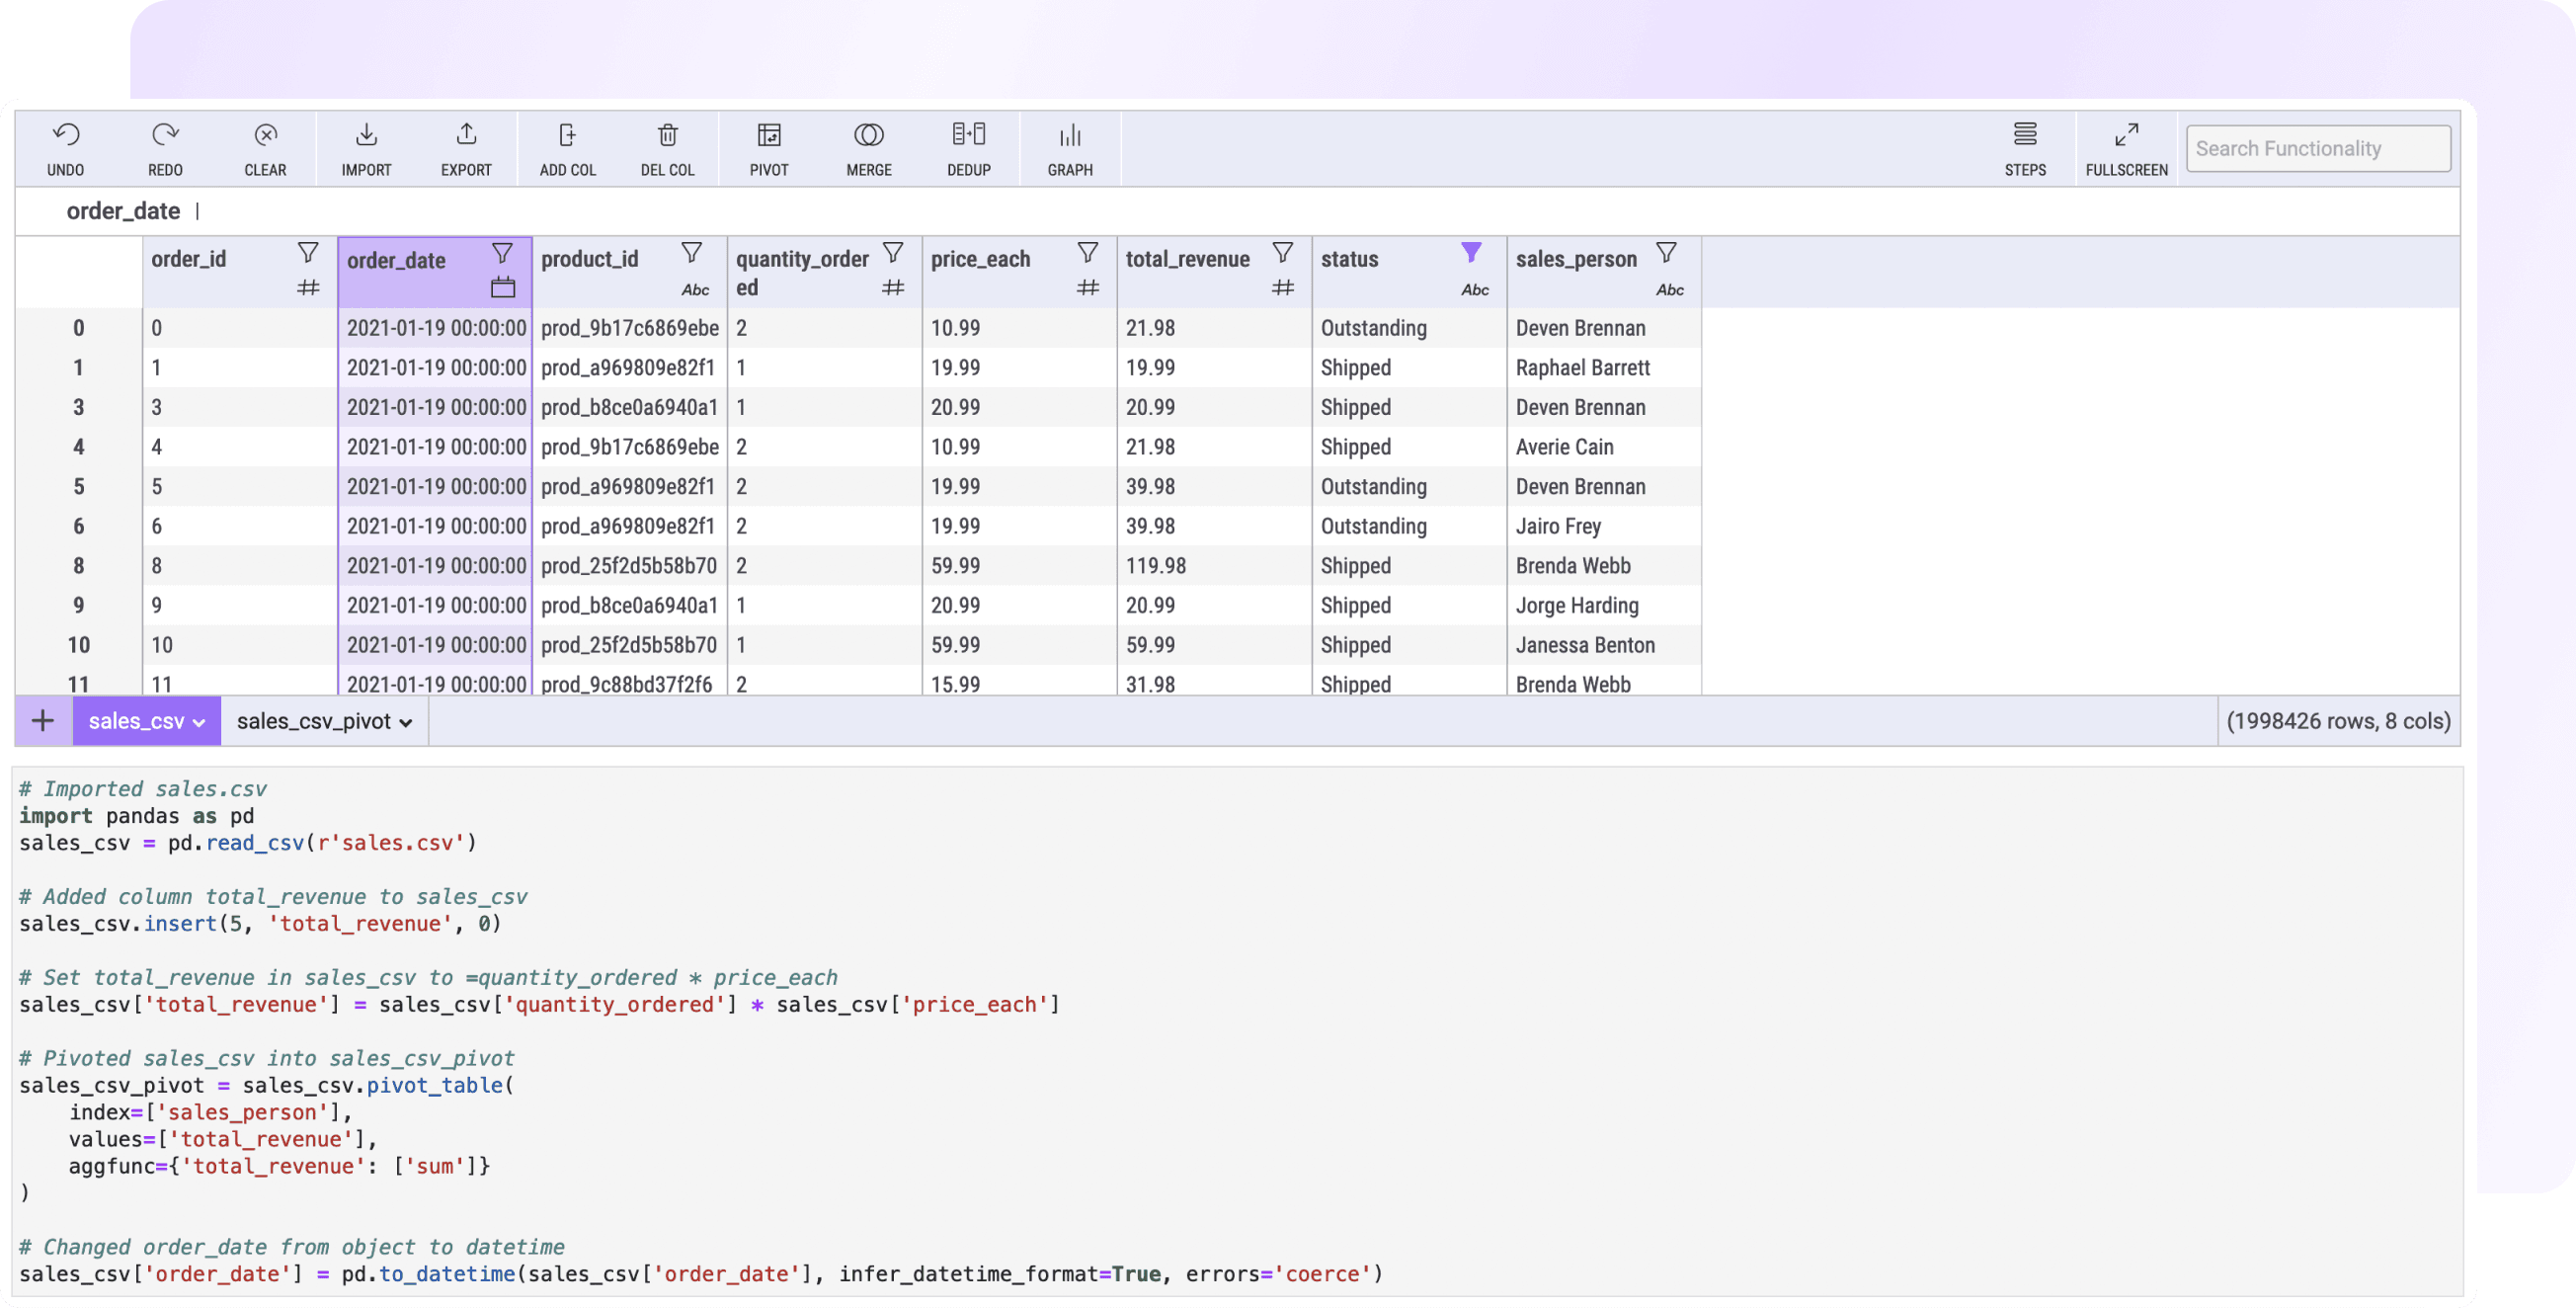The height and width of the screenshot is (1308, 2576).
Task: Add a new sheet with the plus button
Action: 42,720
